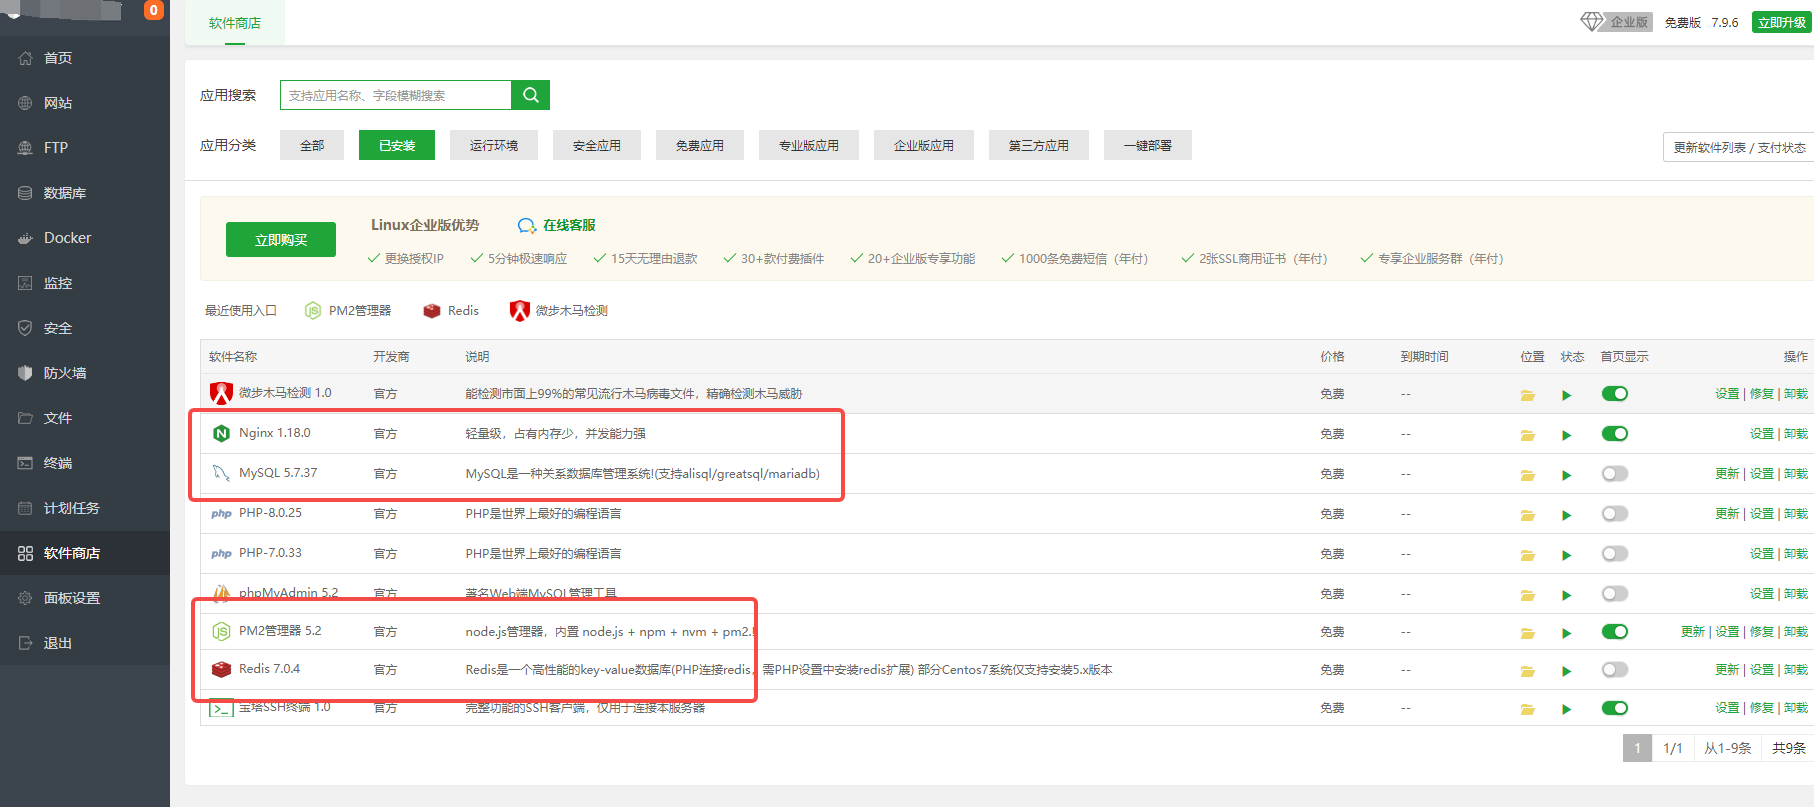Viewport: 1814px width, 807px height.
Task: Click 更新 for MySQL 5.7.37
Action: pos(1727,474)
